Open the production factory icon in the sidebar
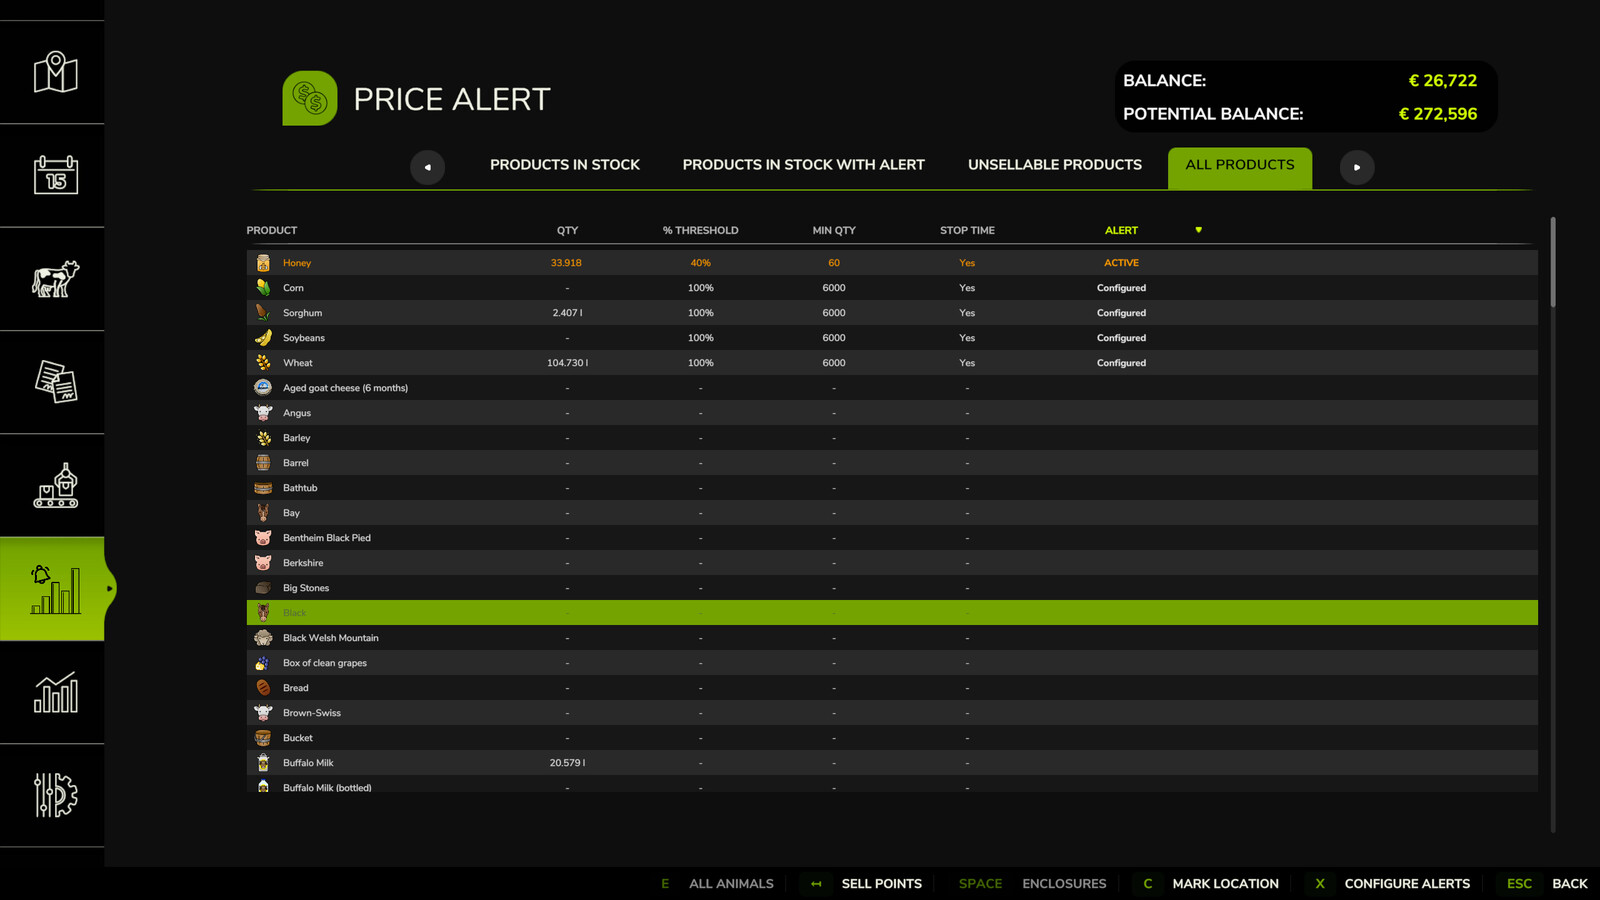1600x900 pixels. tap(55, 485)
